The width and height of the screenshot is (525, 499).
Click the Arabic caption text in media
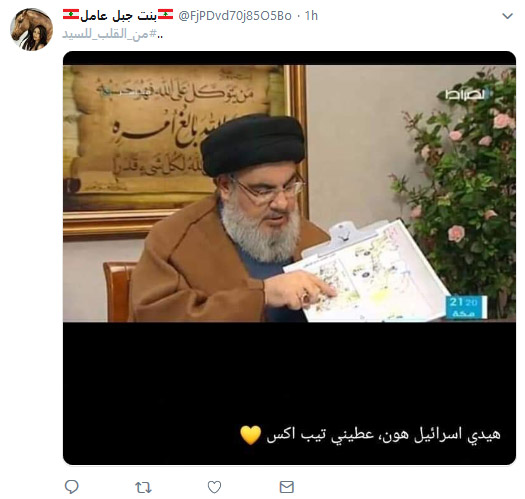pos(383,435)
